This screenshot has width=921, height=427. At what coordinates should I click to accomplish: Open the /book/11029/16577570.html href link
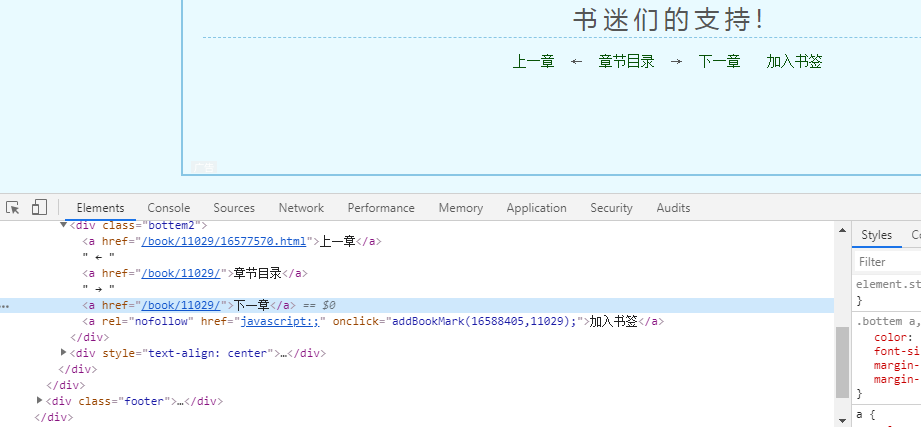(x=224, y=241)
